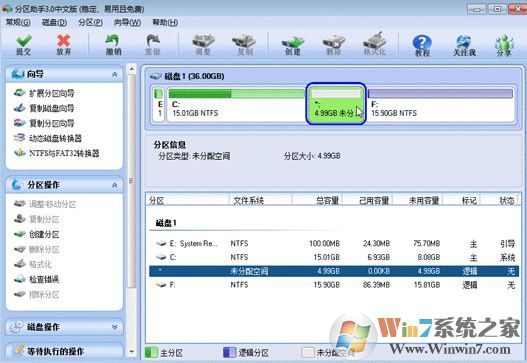Screen dimensions: 527x363
Task: Collapse the 向导 panel chevron
Action: [115, 74]
